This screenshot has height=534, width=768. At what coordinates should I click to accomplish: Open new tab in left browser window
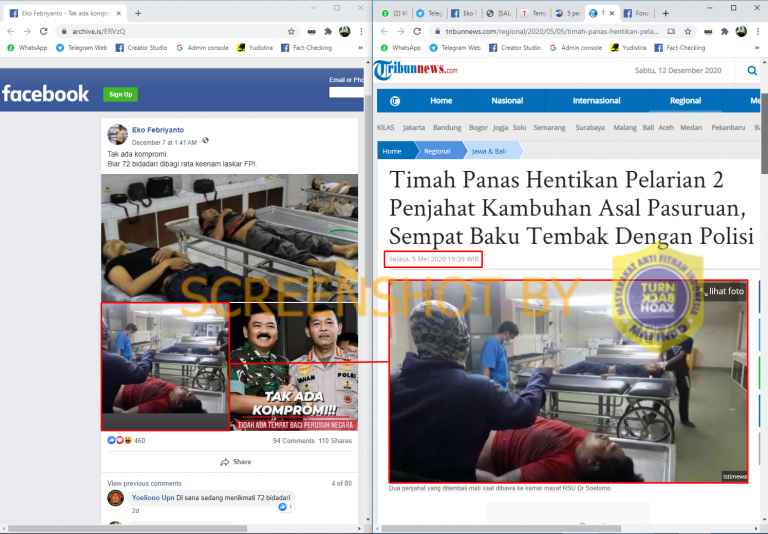click(138, 13)
